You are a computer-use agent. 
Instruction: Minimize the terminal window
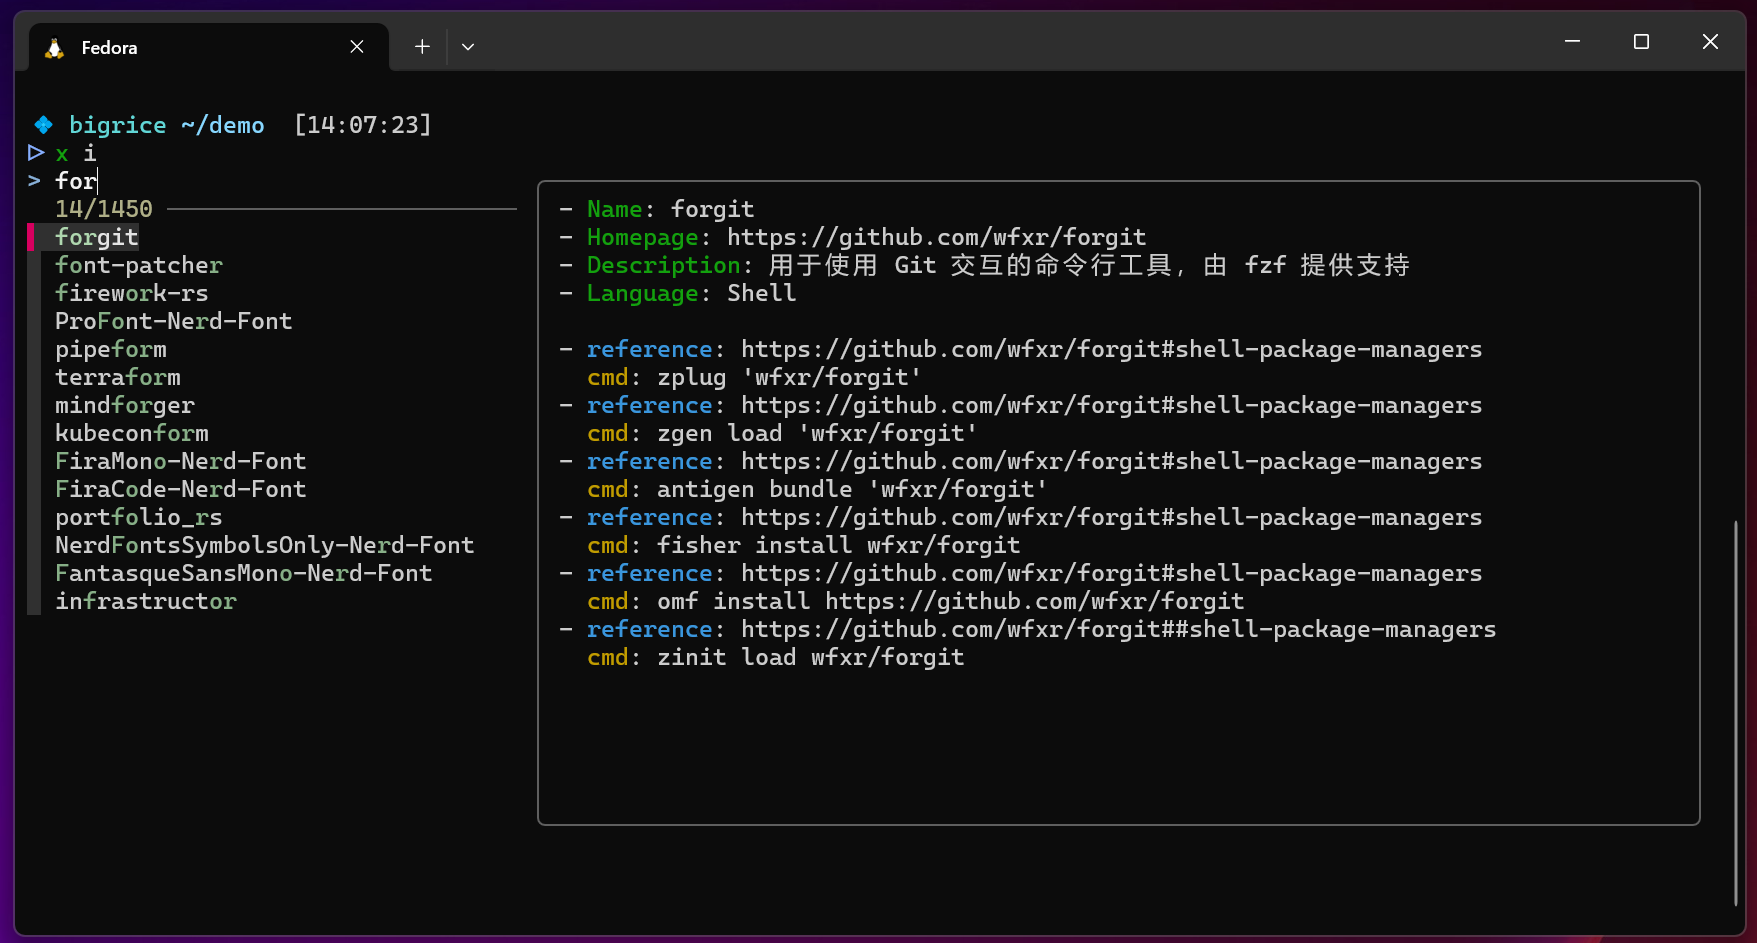click(x=1572, y=42)
